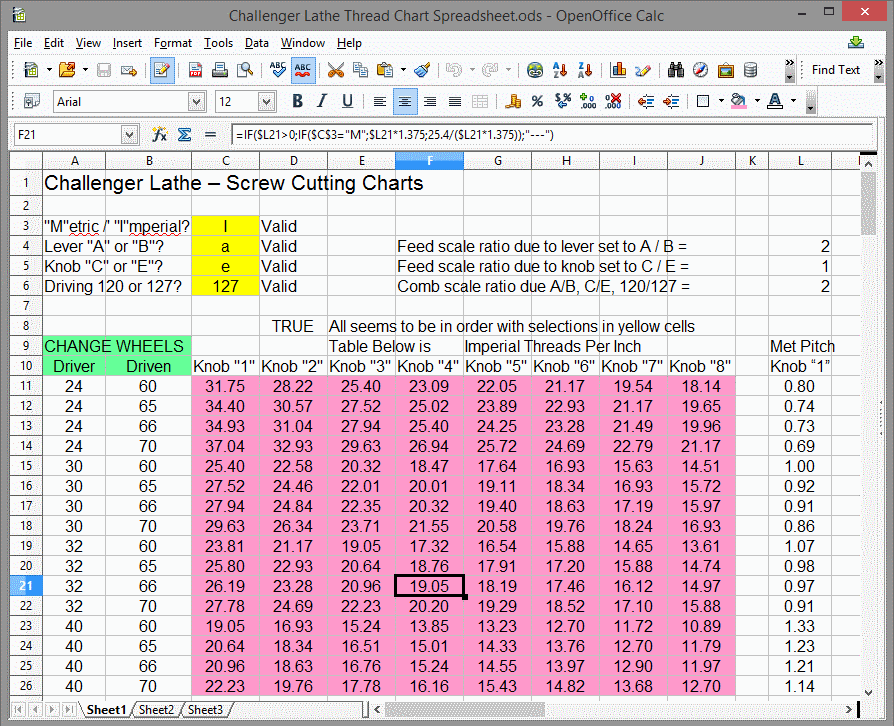894x726 pixels.
Task: Switch to the Sheet2 tab
Action: [x=156, y=710]
